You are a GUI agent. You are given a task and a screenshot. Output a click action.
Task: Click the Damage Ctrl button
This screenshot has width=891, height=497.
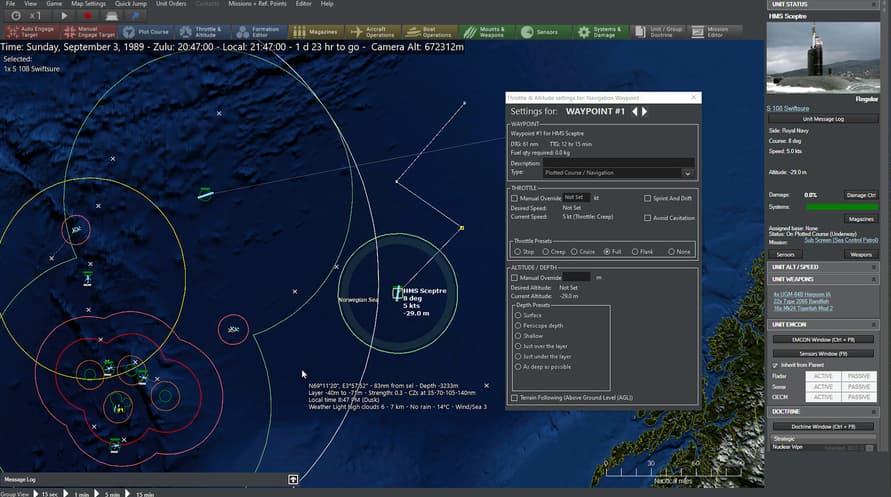coord(861,195)
